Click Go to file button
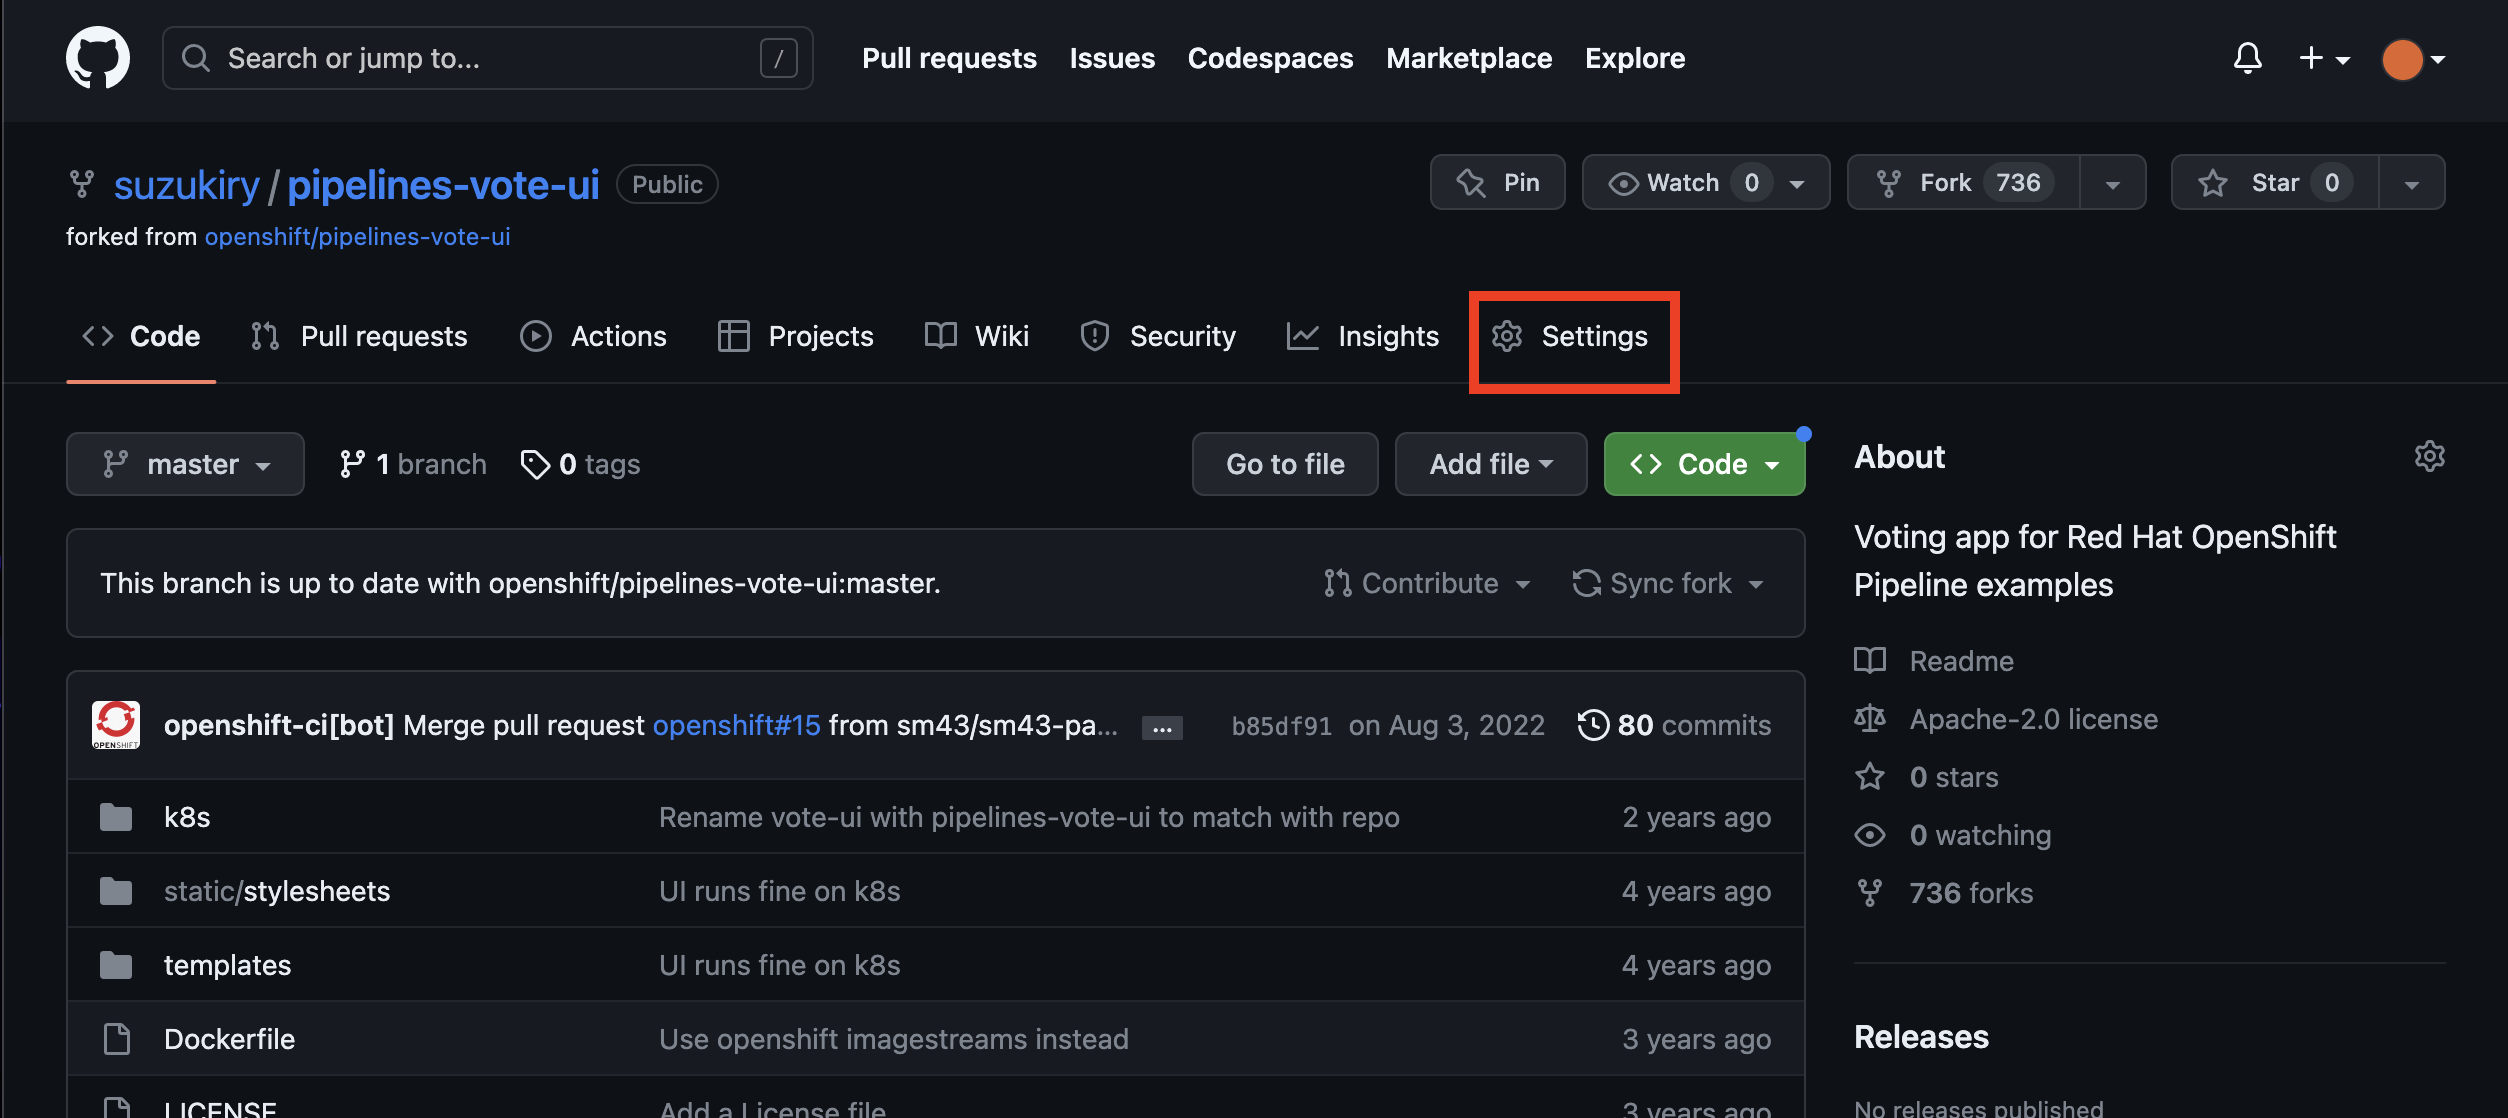The height and width of the screenshot is (1118, 2508). pyautogui.click(x=1285, y=464)
